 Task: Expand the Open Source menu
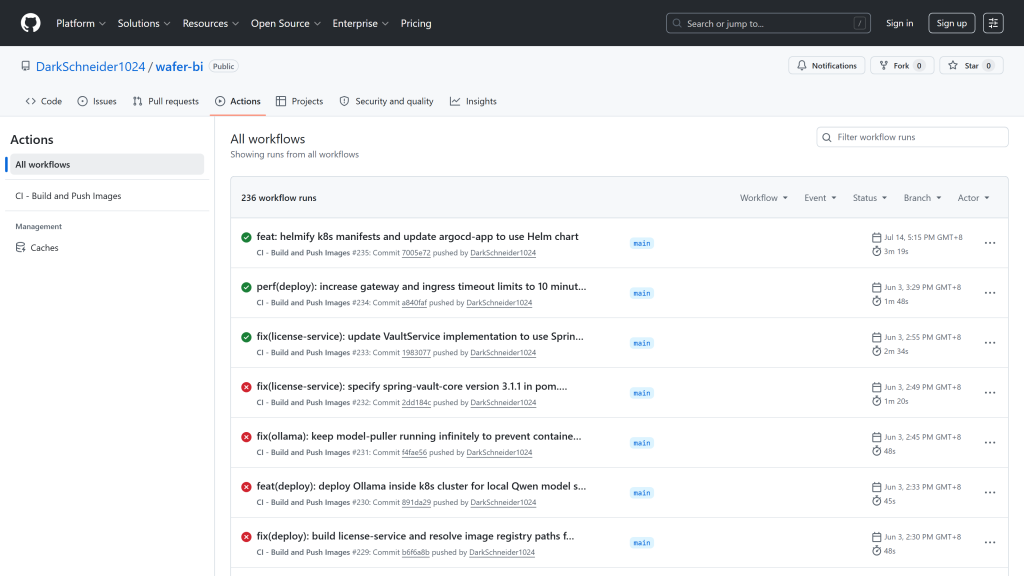(x=285, y=23)
